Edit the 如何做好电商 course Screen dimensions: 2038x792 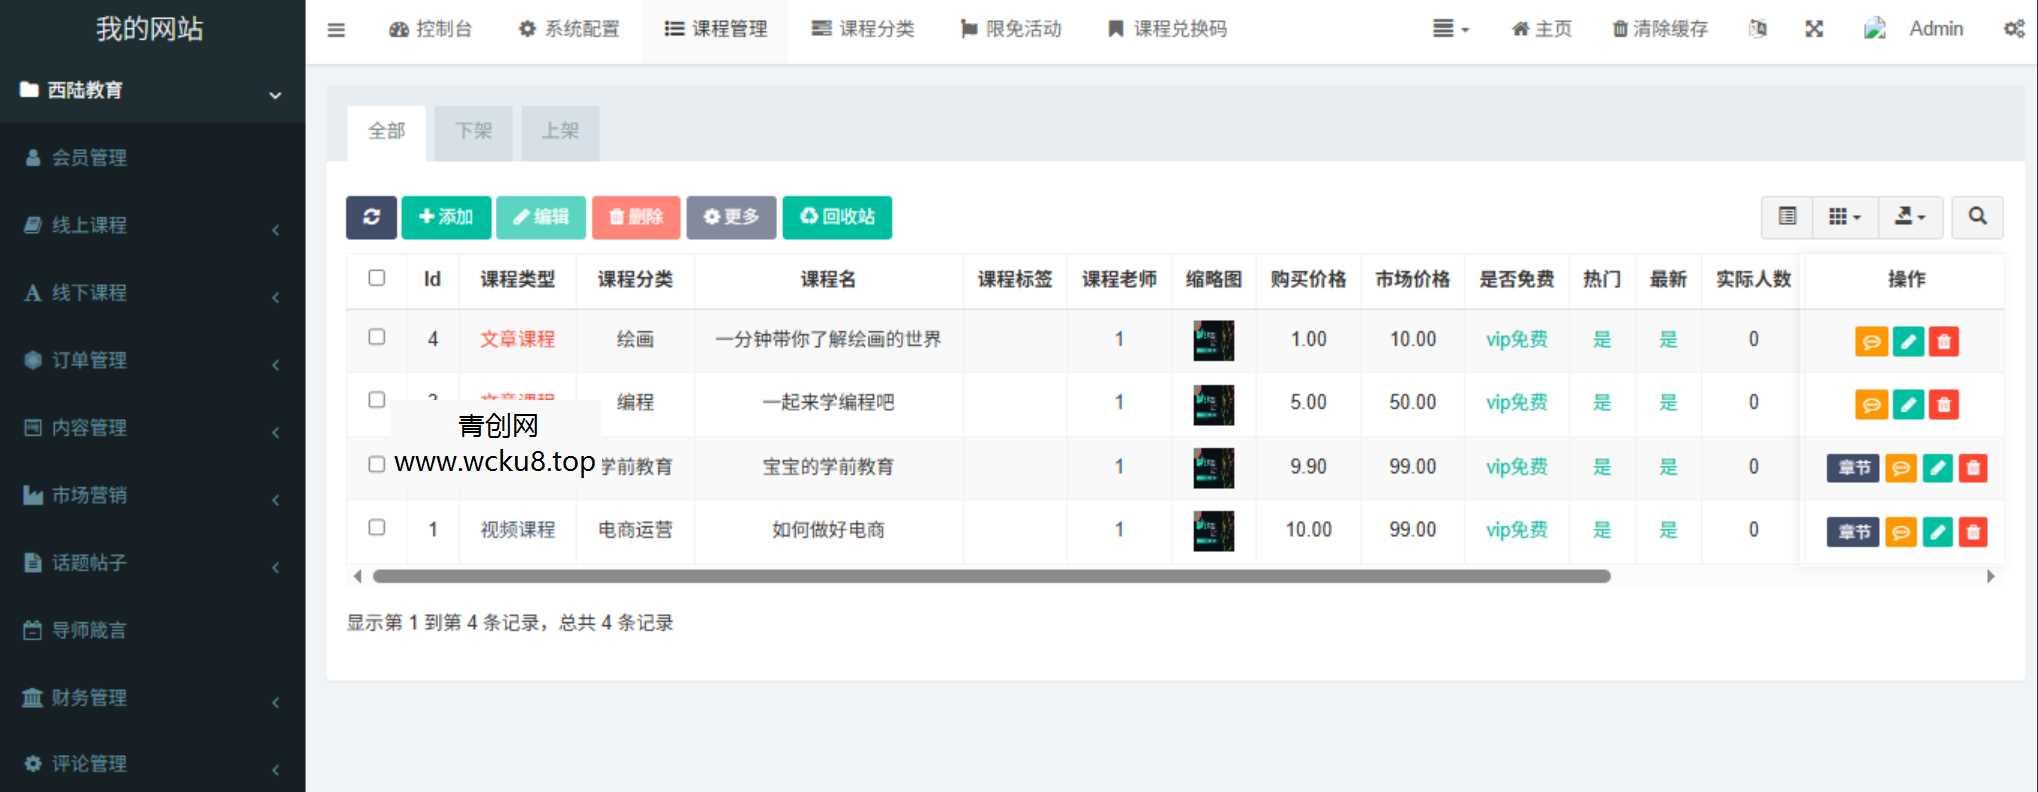pos(1937,532)
